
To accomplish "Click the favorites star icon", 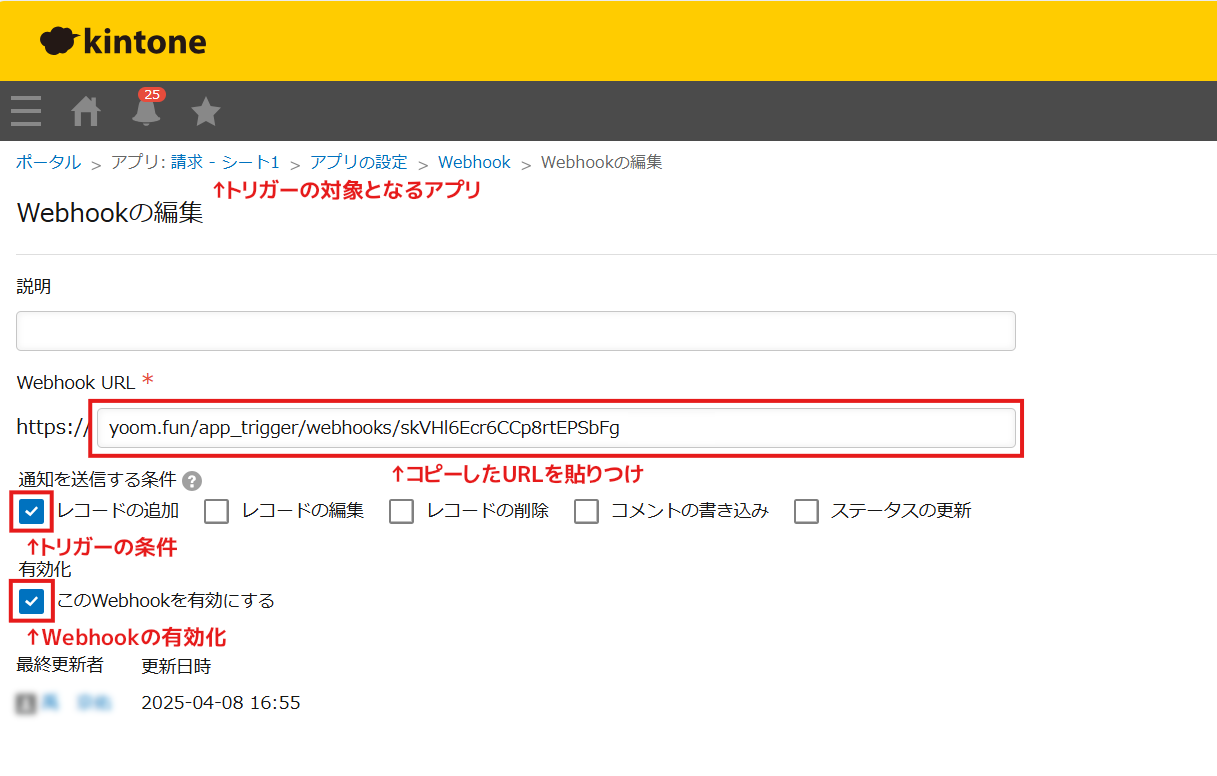I will click(x=206, y=111).
